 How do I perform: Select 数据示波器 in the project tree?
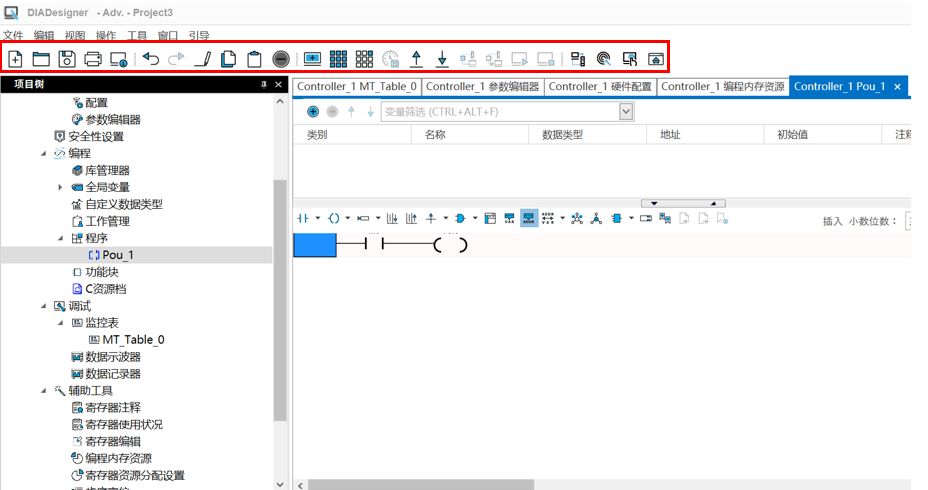tap(112, 357)
